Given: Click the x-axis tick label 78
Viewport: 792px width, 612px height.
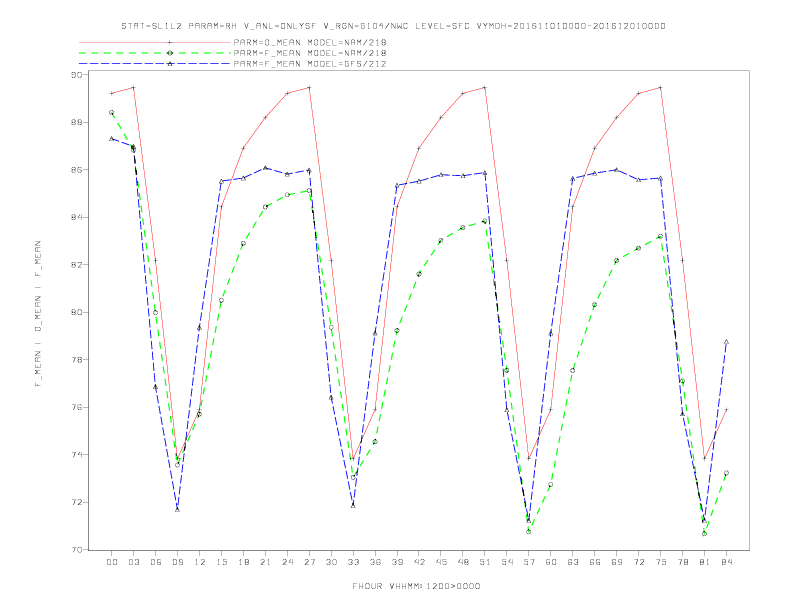Looking at the screenshot, I should pos(683,562).
